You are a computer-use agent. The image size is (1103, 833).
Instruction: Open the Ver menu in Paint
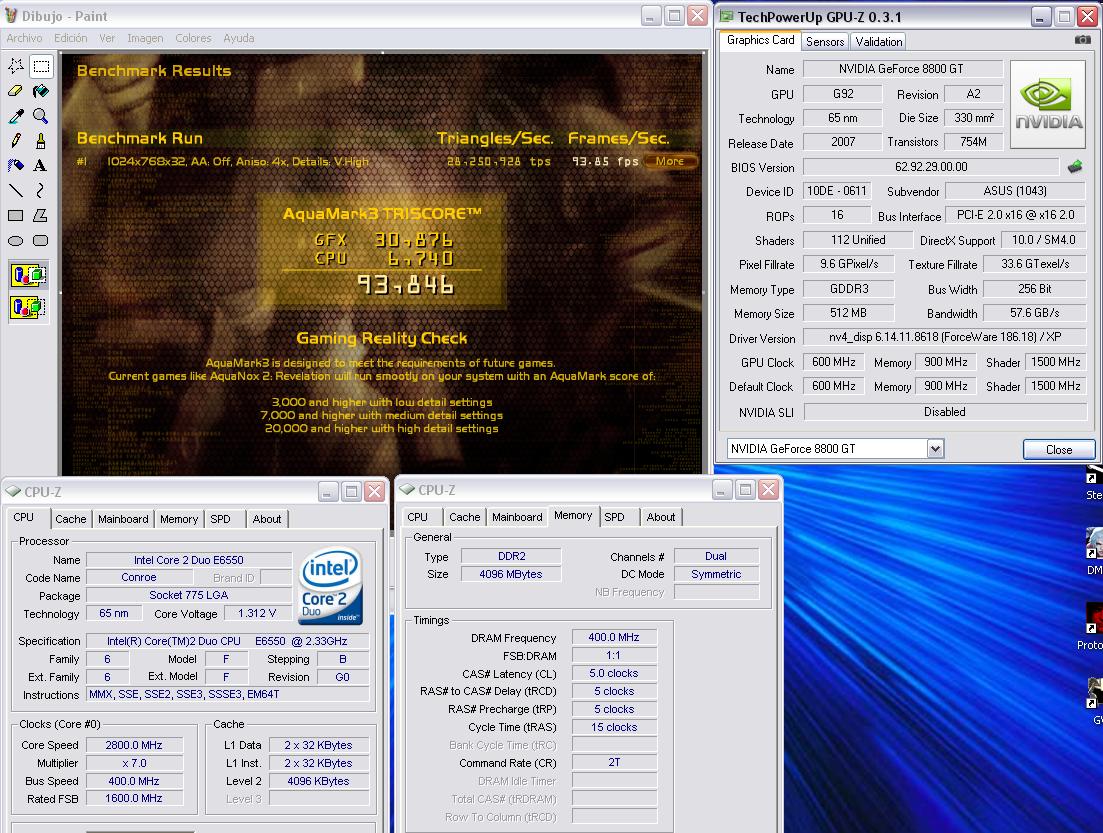107,38
